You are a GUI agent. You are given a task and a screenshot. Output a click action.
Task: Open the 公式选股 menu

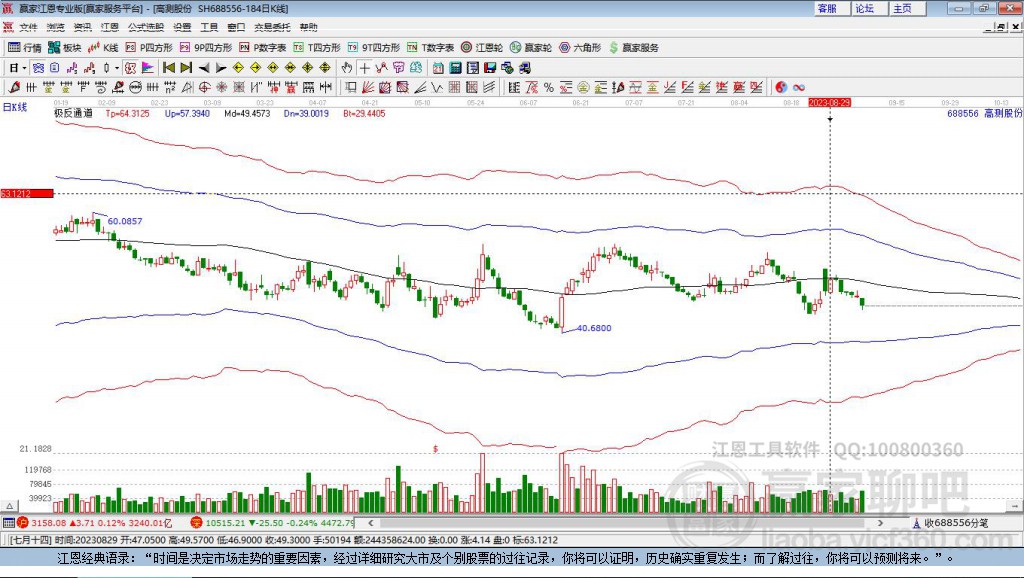tap(146, 27)
